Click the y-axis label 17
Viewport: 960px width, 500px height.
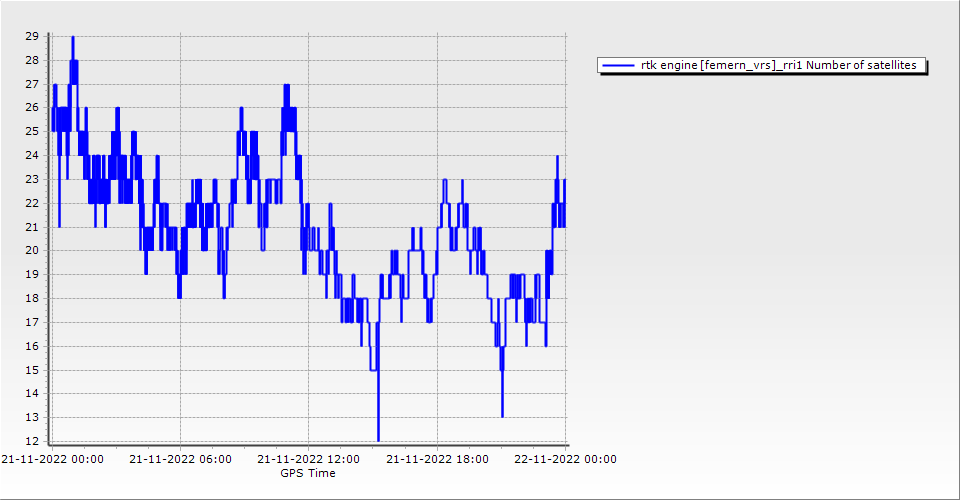32,322
